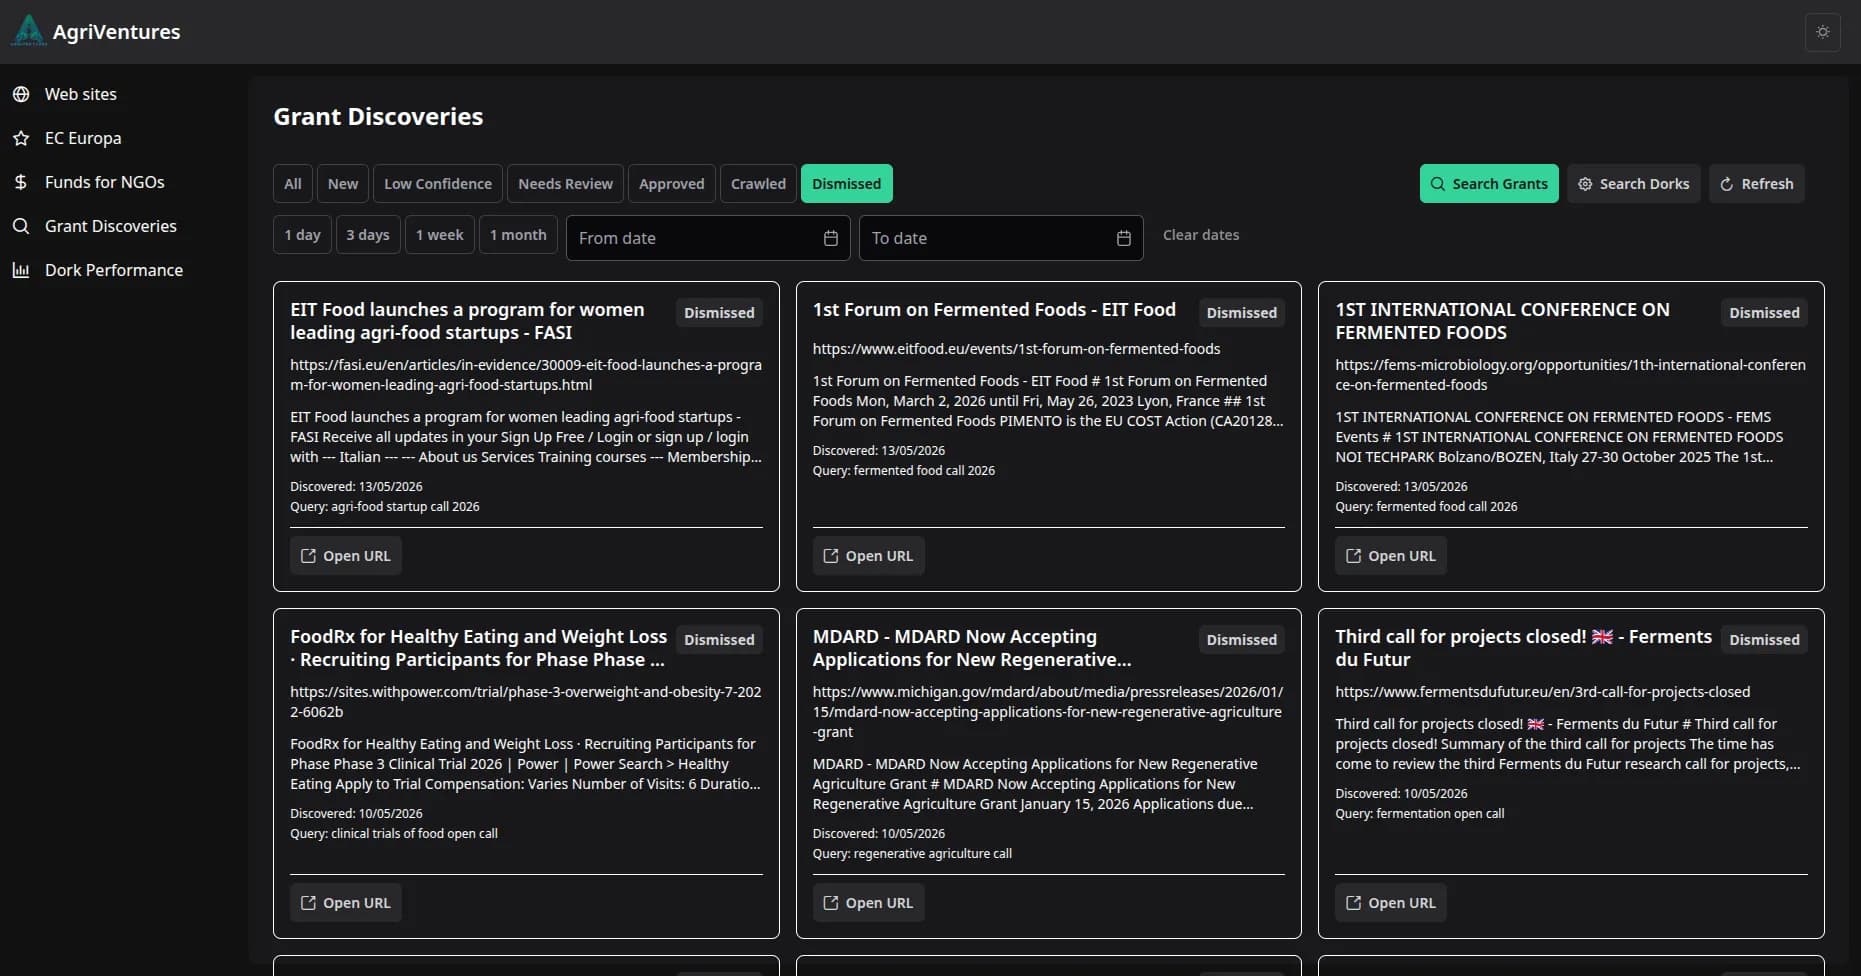Click Dismissed badge on MDARD card
Viewport: 1861px width, 976px height.
pos(1242,640)
